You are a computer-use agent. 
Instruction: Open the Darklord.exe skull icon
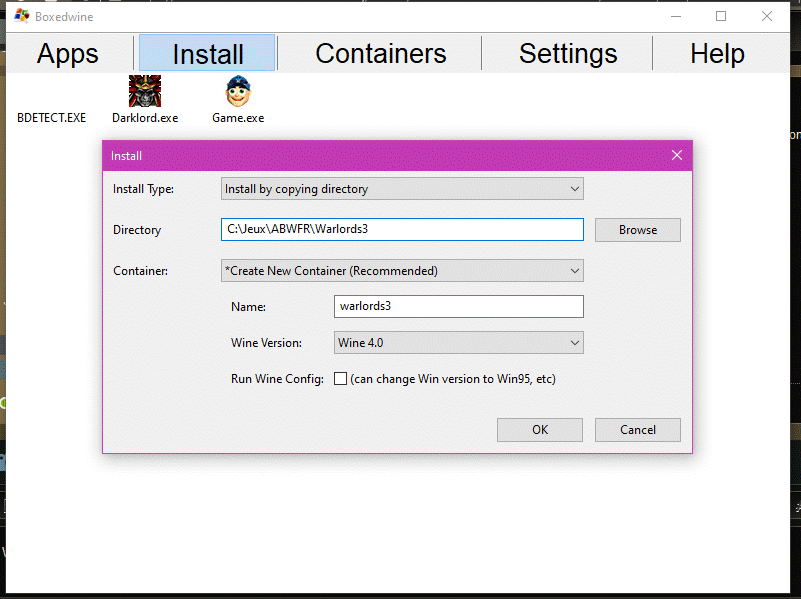click(x=145, y=91)
